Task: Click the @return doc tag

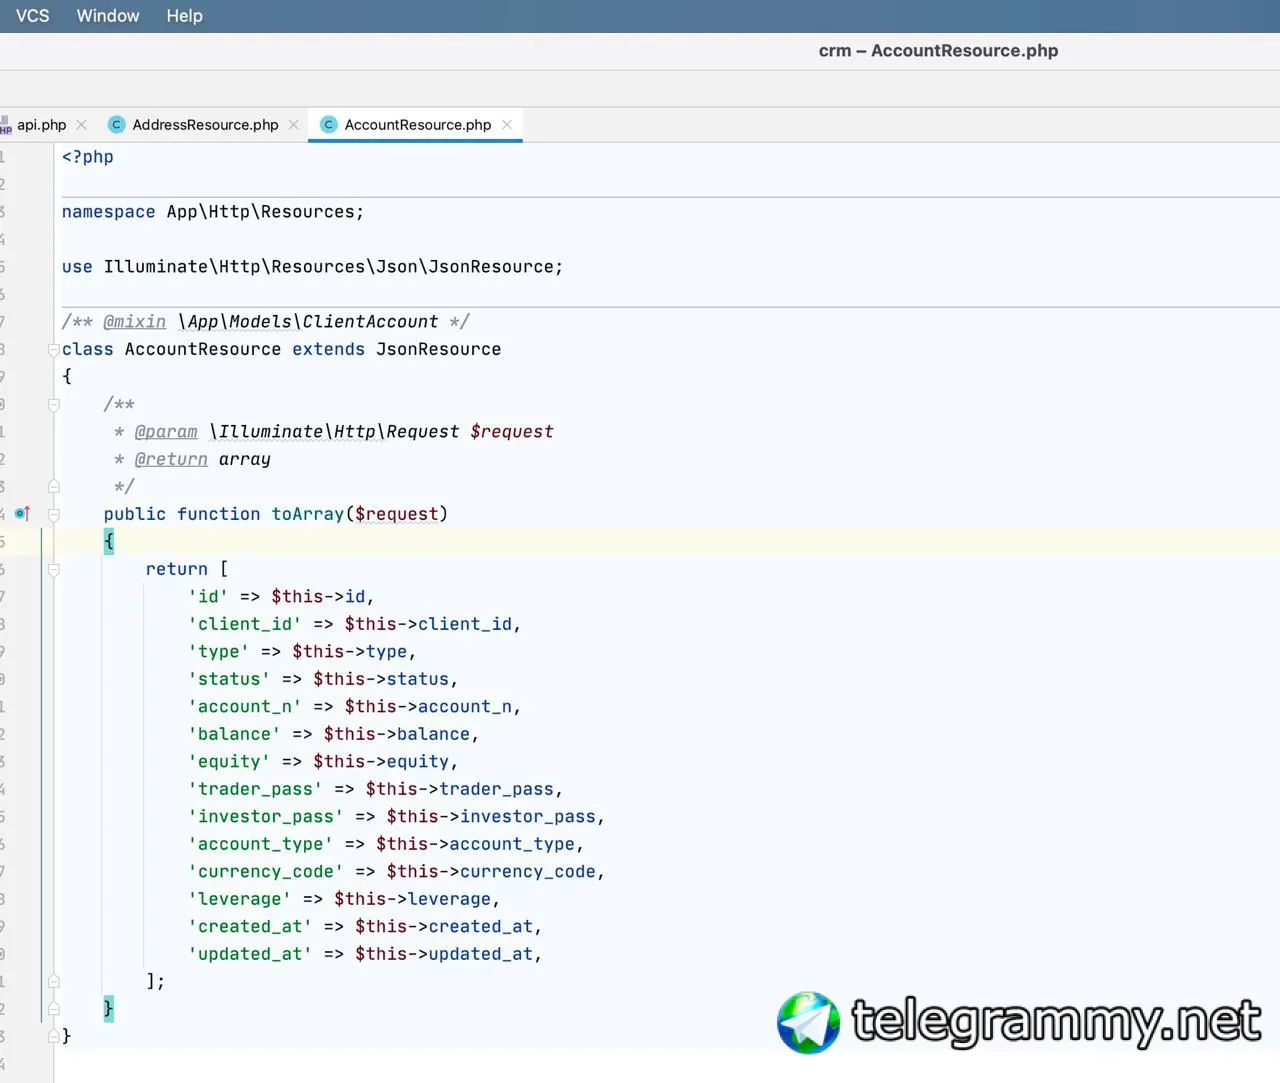Action: click(171, 460)
